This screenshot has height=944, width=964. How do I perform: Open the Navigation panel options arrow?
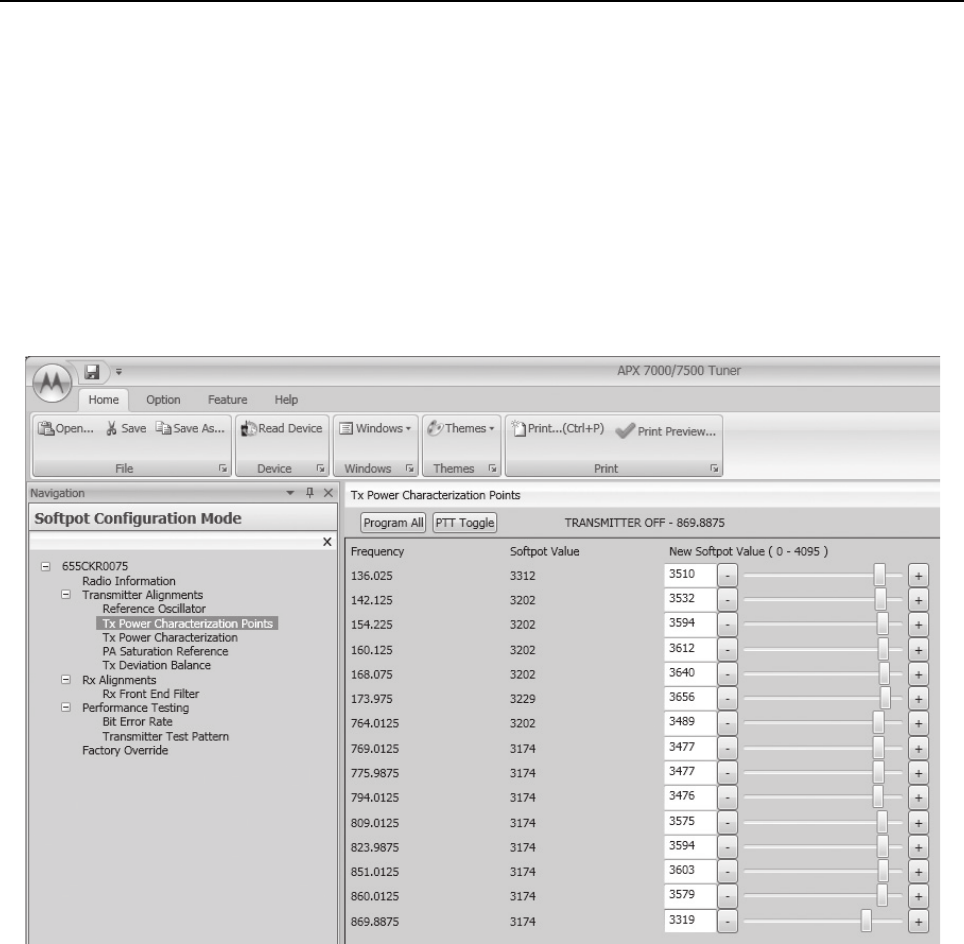(x=290, y=493)
